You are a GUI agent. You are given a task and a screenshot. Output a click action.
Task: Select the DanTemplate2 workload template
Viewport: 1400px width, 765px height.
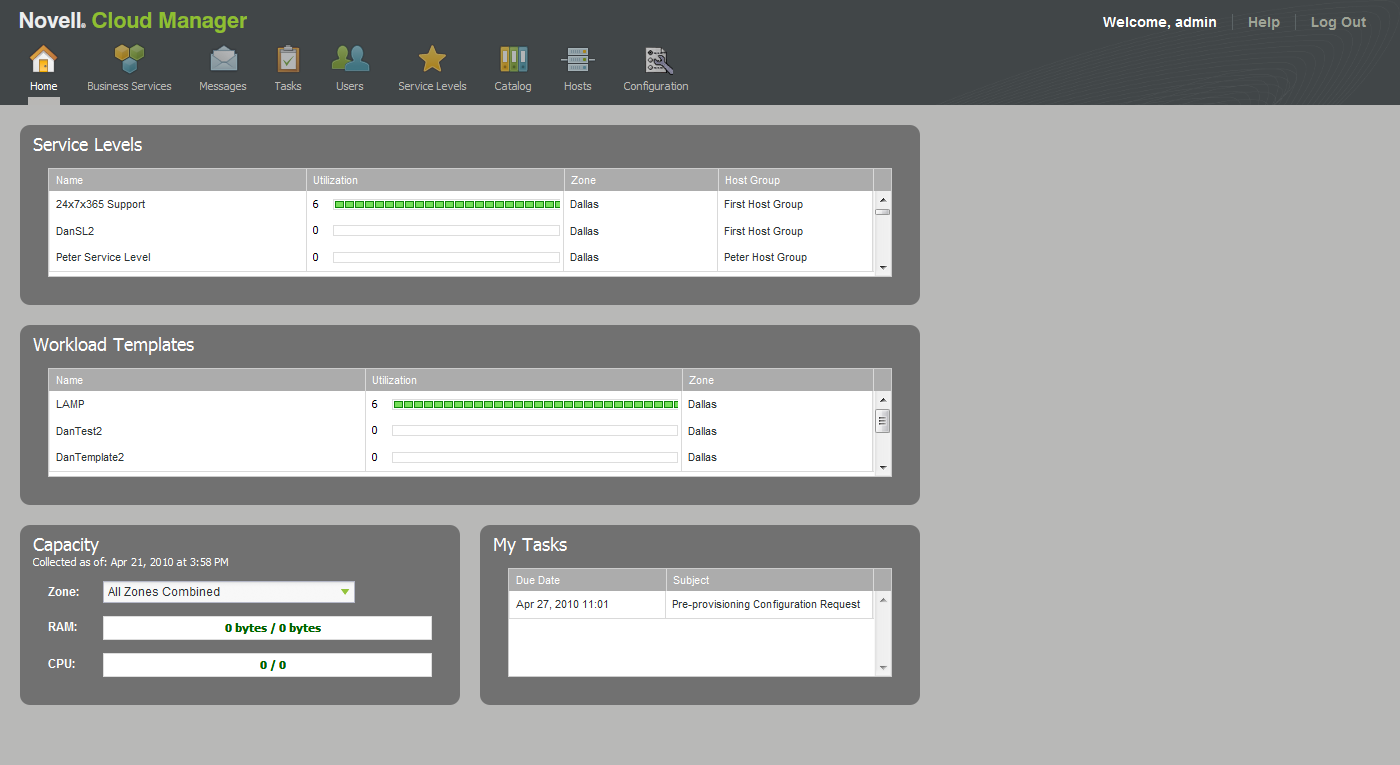90,457
